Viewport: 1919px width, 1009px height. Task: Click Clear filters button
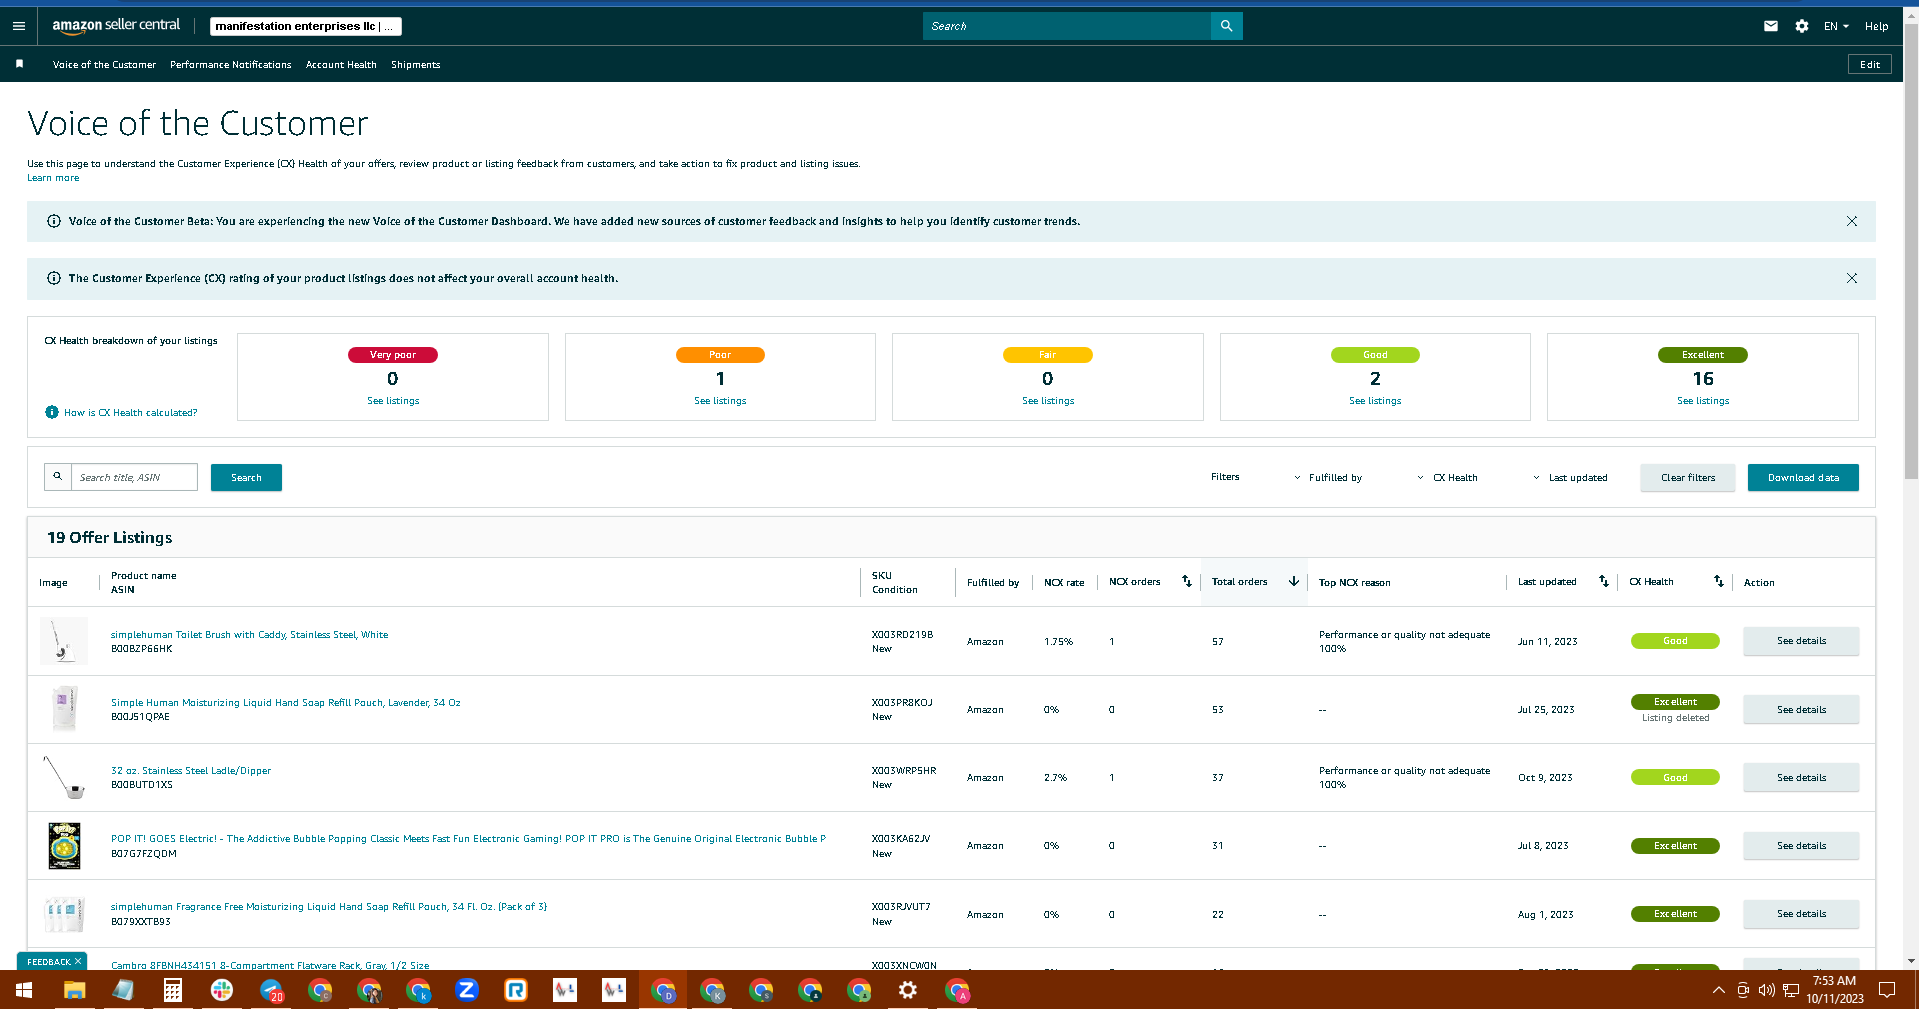(x=1688, y=478)
